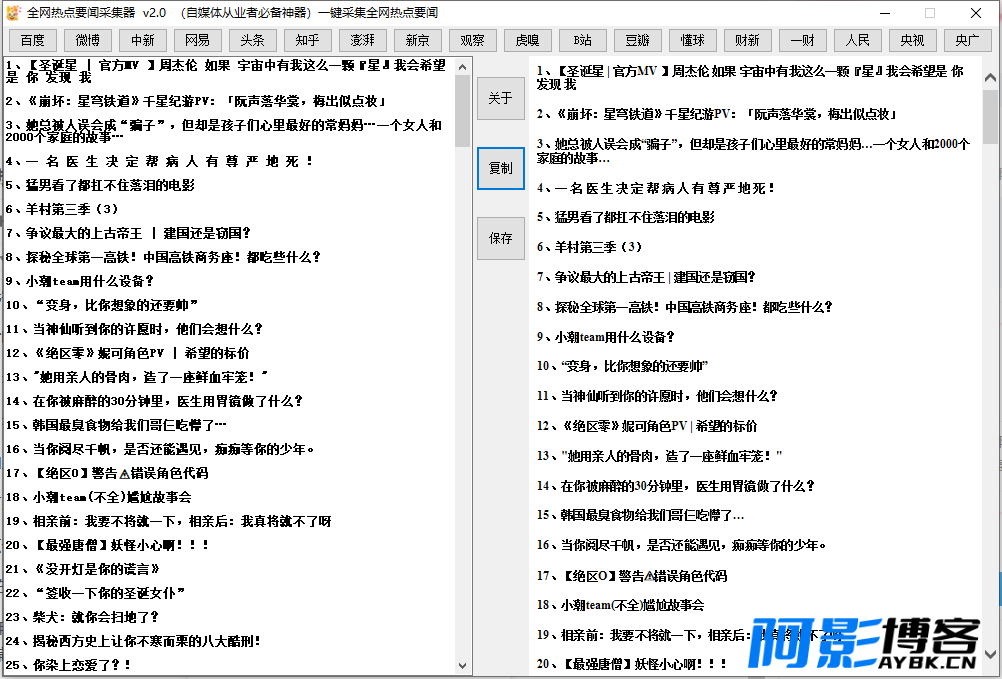Click left list item 24 揭秘西方史上八大酷刑

134,641
